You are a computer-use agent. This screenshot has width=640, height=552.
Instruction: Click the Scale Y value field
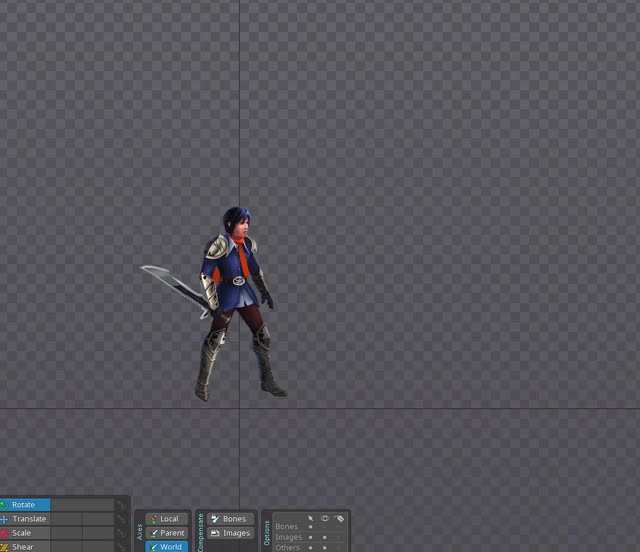98,533
